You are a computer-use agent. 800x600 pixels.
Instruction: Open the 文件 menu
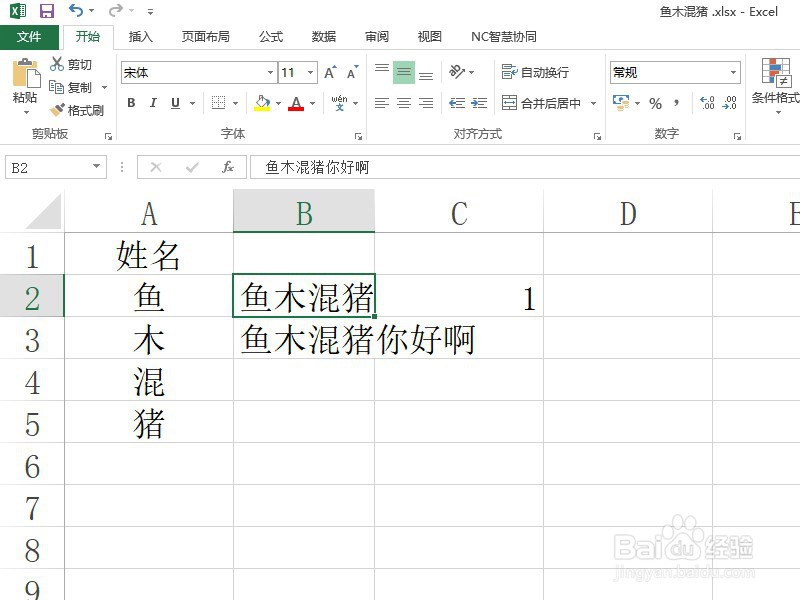(31, 36)
